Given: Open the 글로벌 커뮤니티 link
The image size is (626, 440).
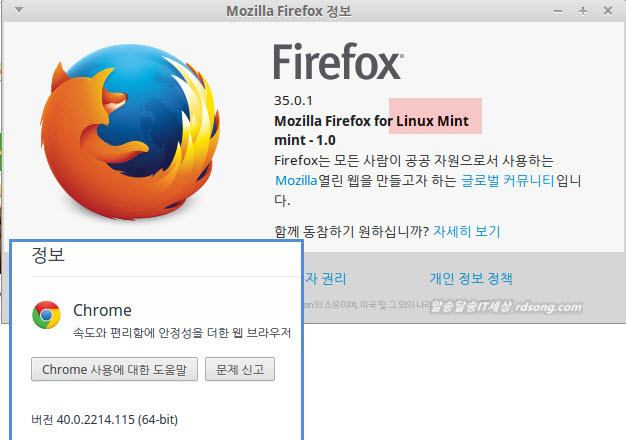Looking at the screenshot, I should [507, 180].
